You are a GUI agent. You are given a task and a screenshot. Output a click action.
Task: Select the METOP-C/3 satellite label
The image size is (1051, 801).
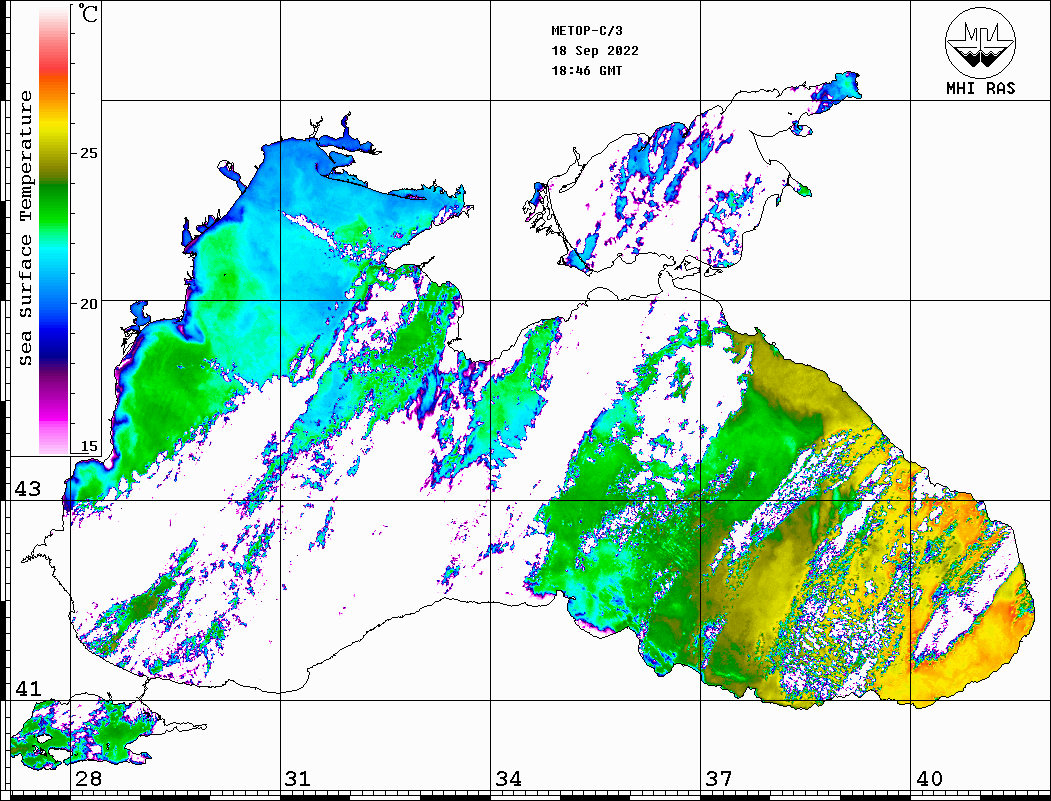tap(587, 31)
